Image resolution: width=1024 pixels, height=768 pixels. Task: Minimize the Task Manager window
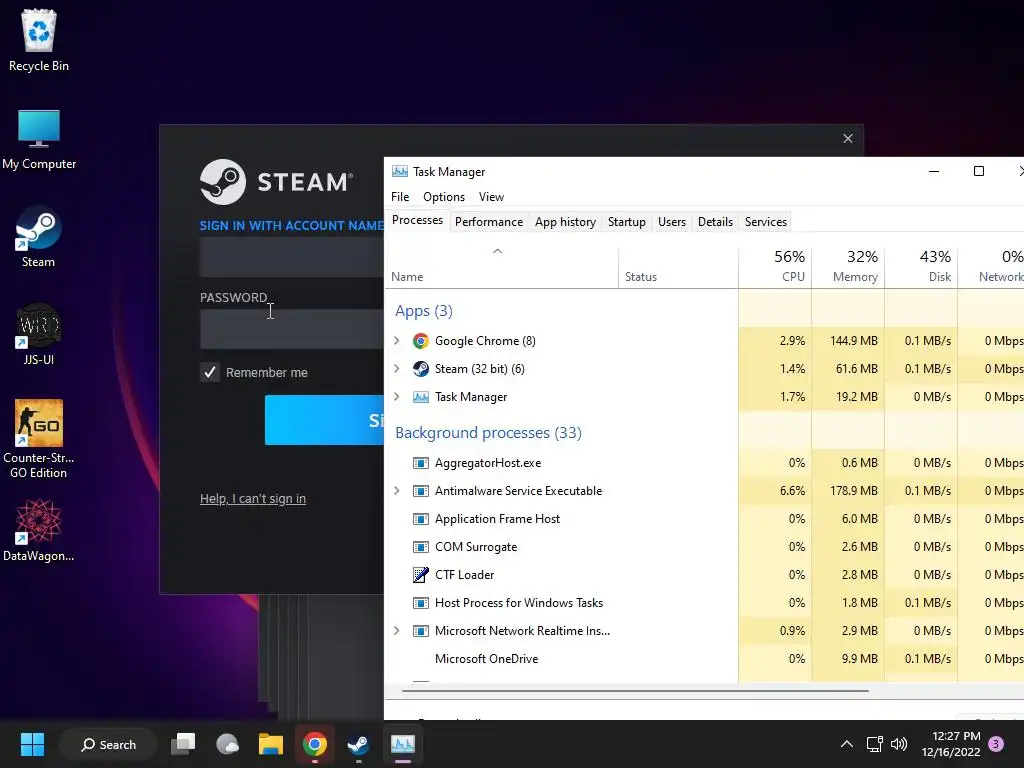point(934,171)
